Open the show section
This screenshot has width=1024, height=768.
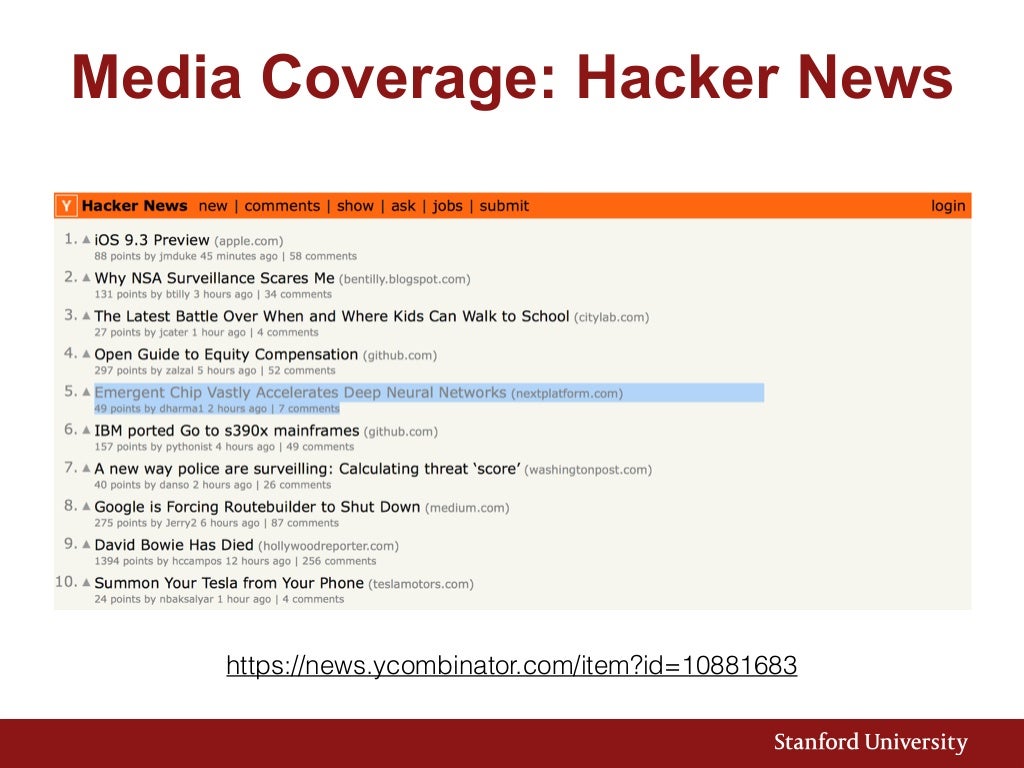pyautogui.click(x=355, y=206)
